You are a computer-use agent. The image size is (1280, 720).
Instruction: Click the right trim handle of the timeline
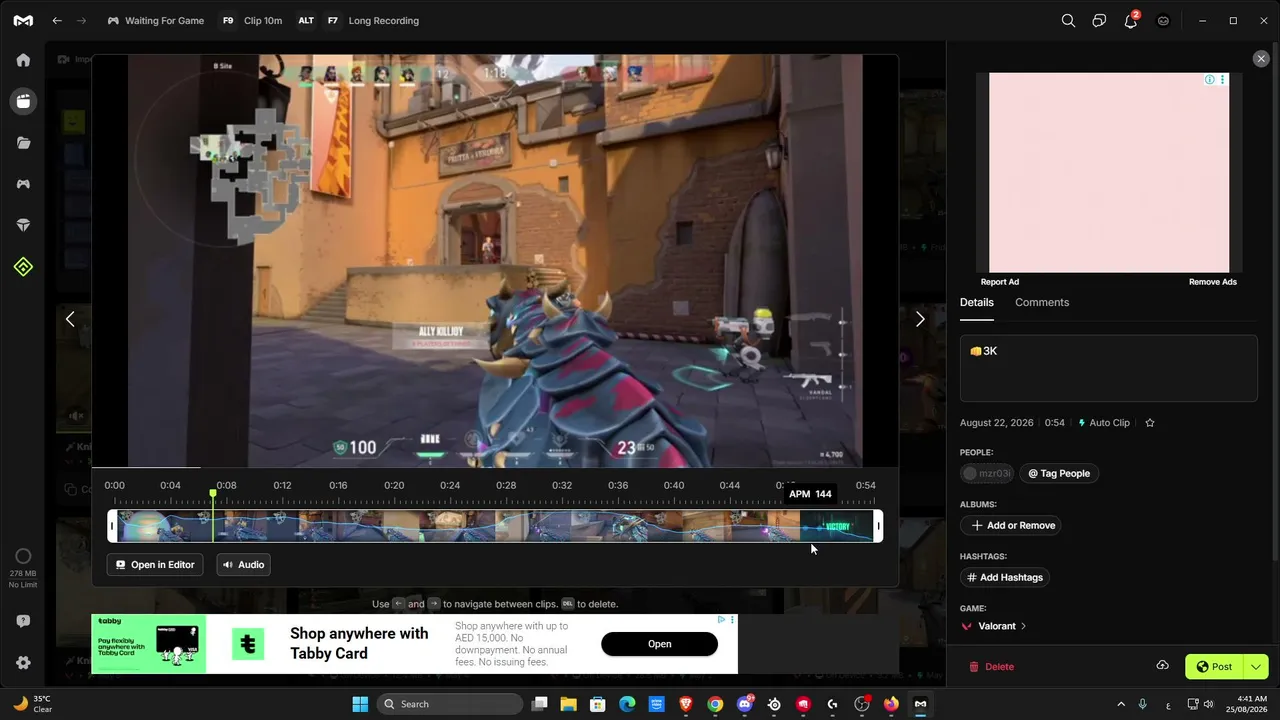tap(879, 526)
